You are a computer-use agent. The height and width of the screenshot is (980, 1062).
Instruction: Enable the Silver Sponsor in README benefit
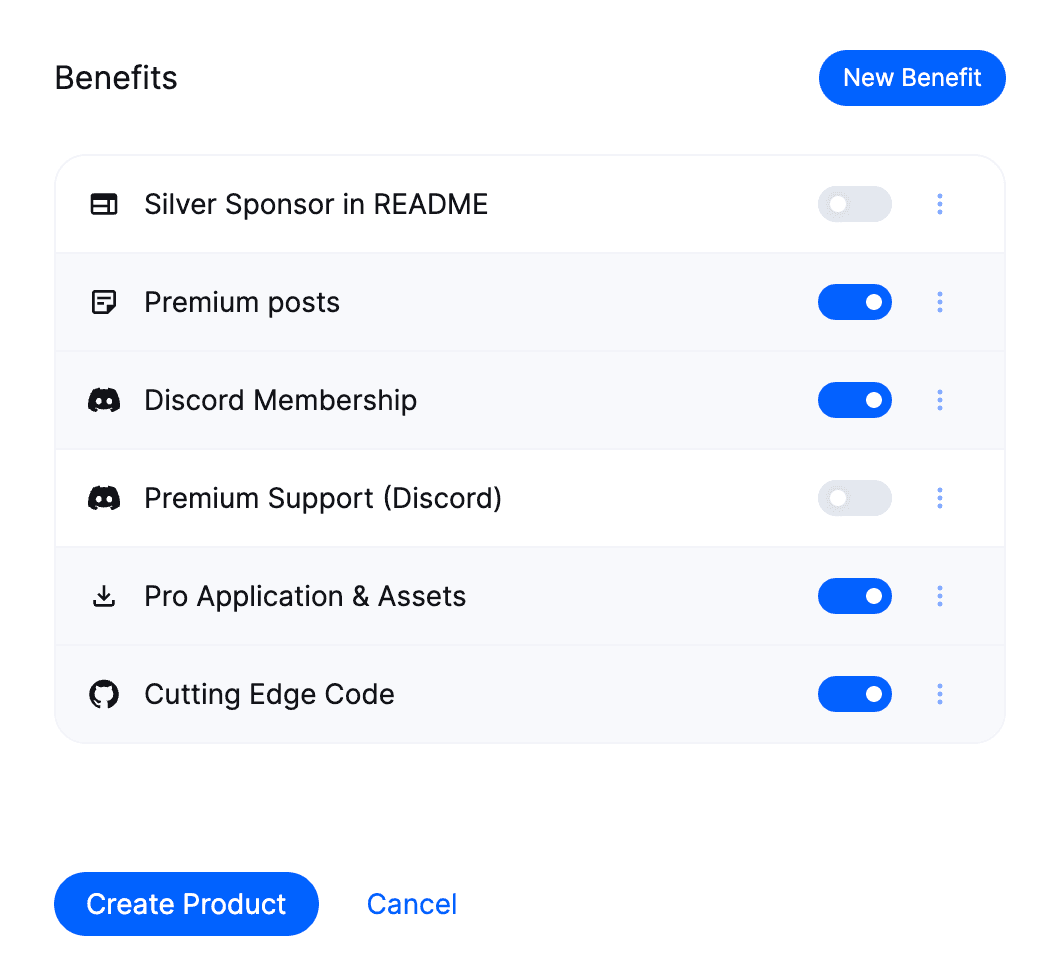pos(855,204)
